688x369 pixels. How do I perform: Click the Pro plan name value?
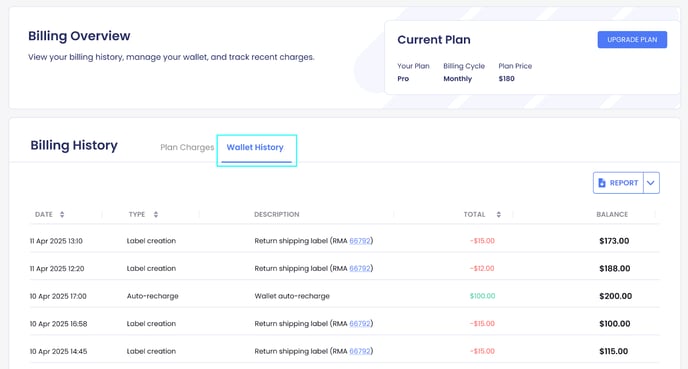tap(403, 79)
